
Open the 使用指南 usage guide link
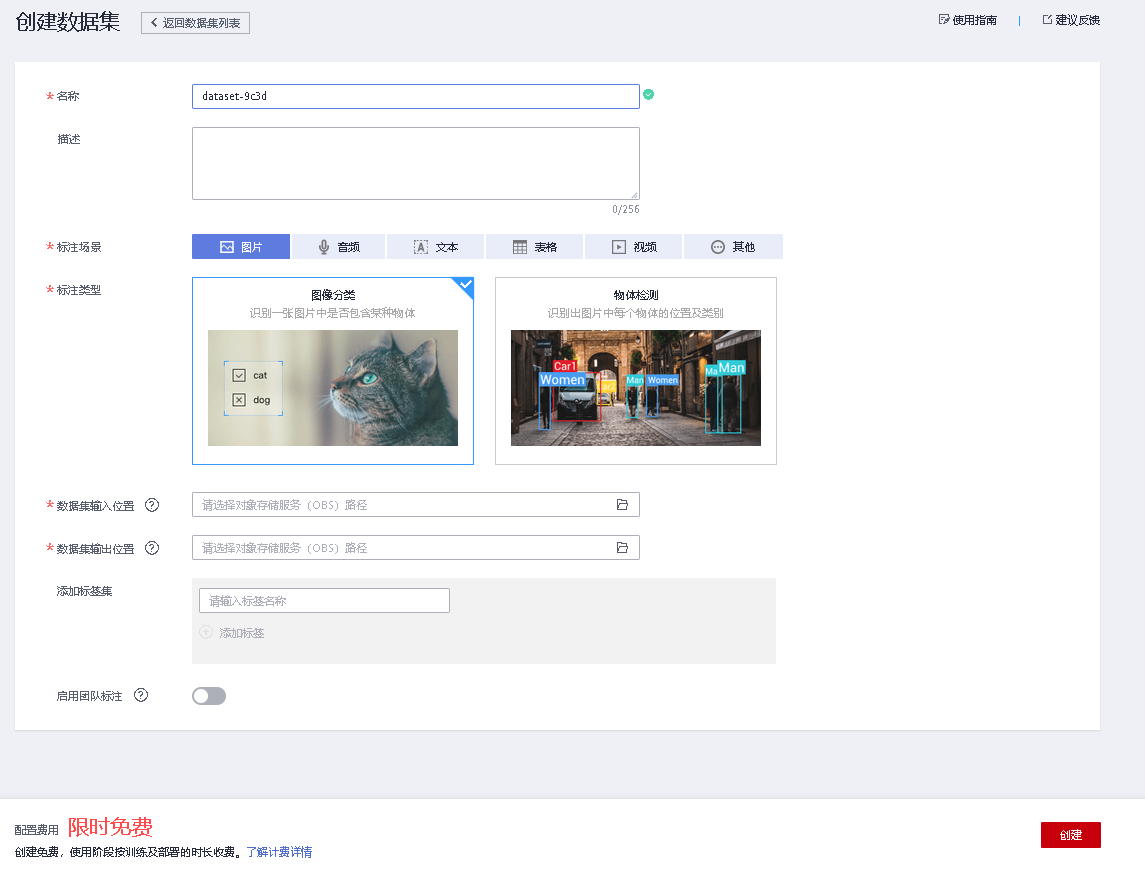974,20
